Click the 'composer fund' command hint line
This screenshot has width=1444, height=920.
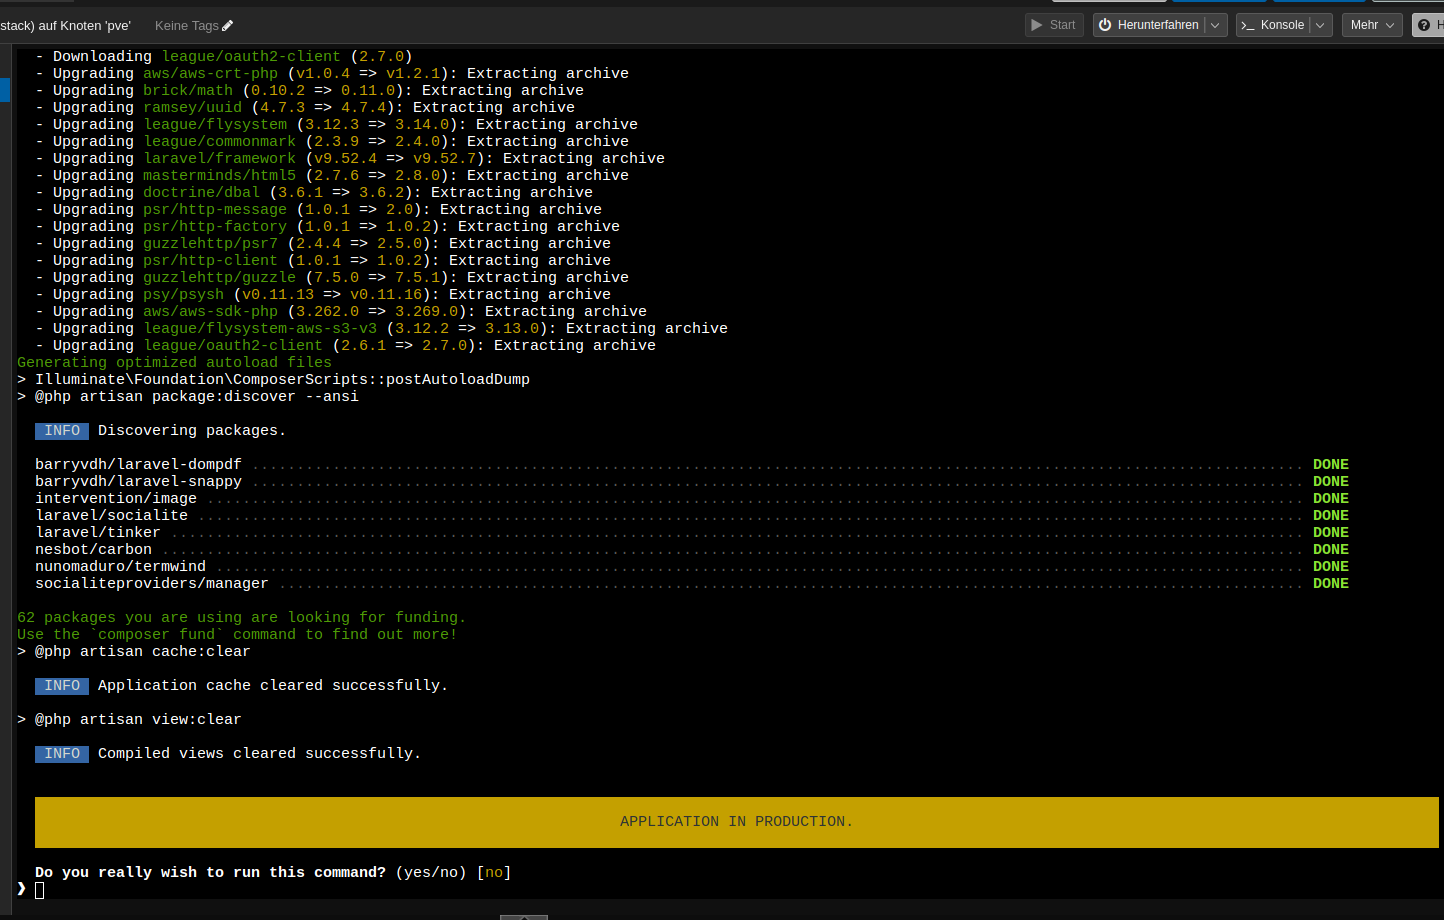[237, 635]
